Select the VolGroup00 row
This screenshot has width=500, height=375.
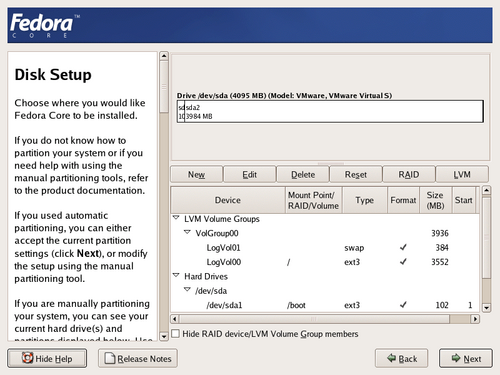325,233
